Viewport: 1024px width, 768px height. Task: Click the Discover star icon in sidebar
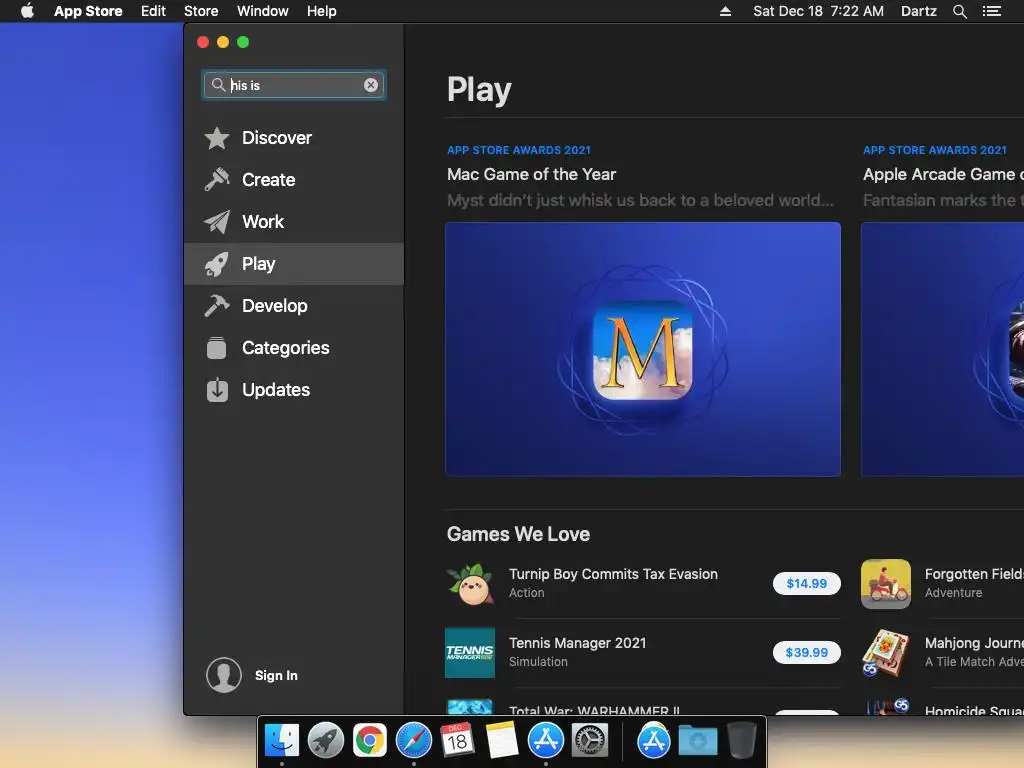pyautogui.click(x=217, y=138)
